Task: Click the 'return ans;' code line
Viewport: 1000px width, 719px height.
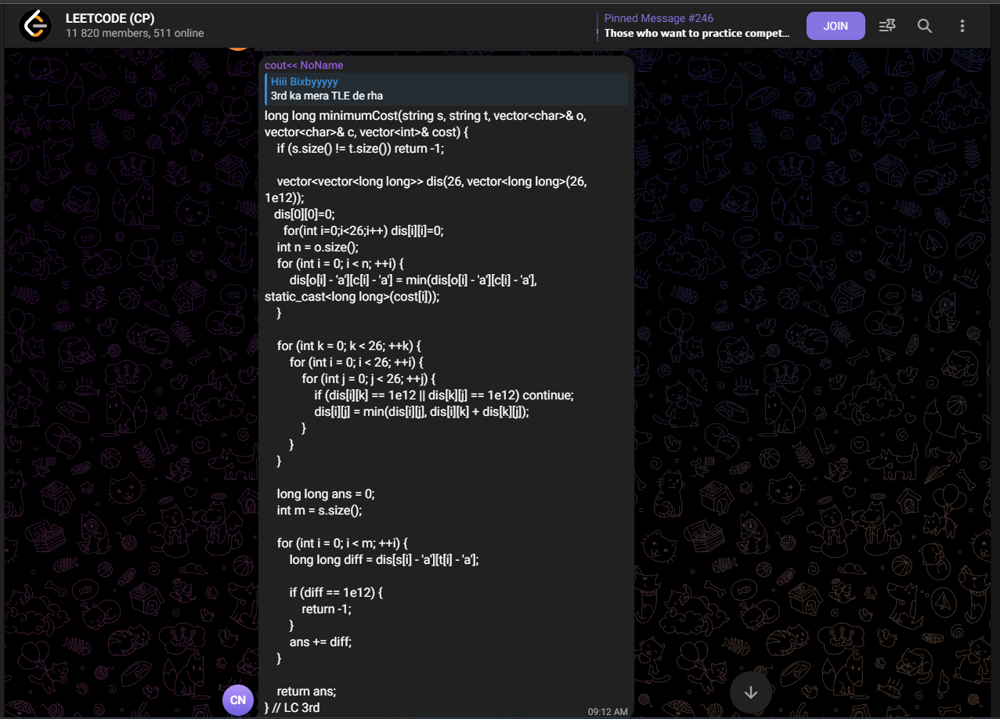Action: [306, 691]
